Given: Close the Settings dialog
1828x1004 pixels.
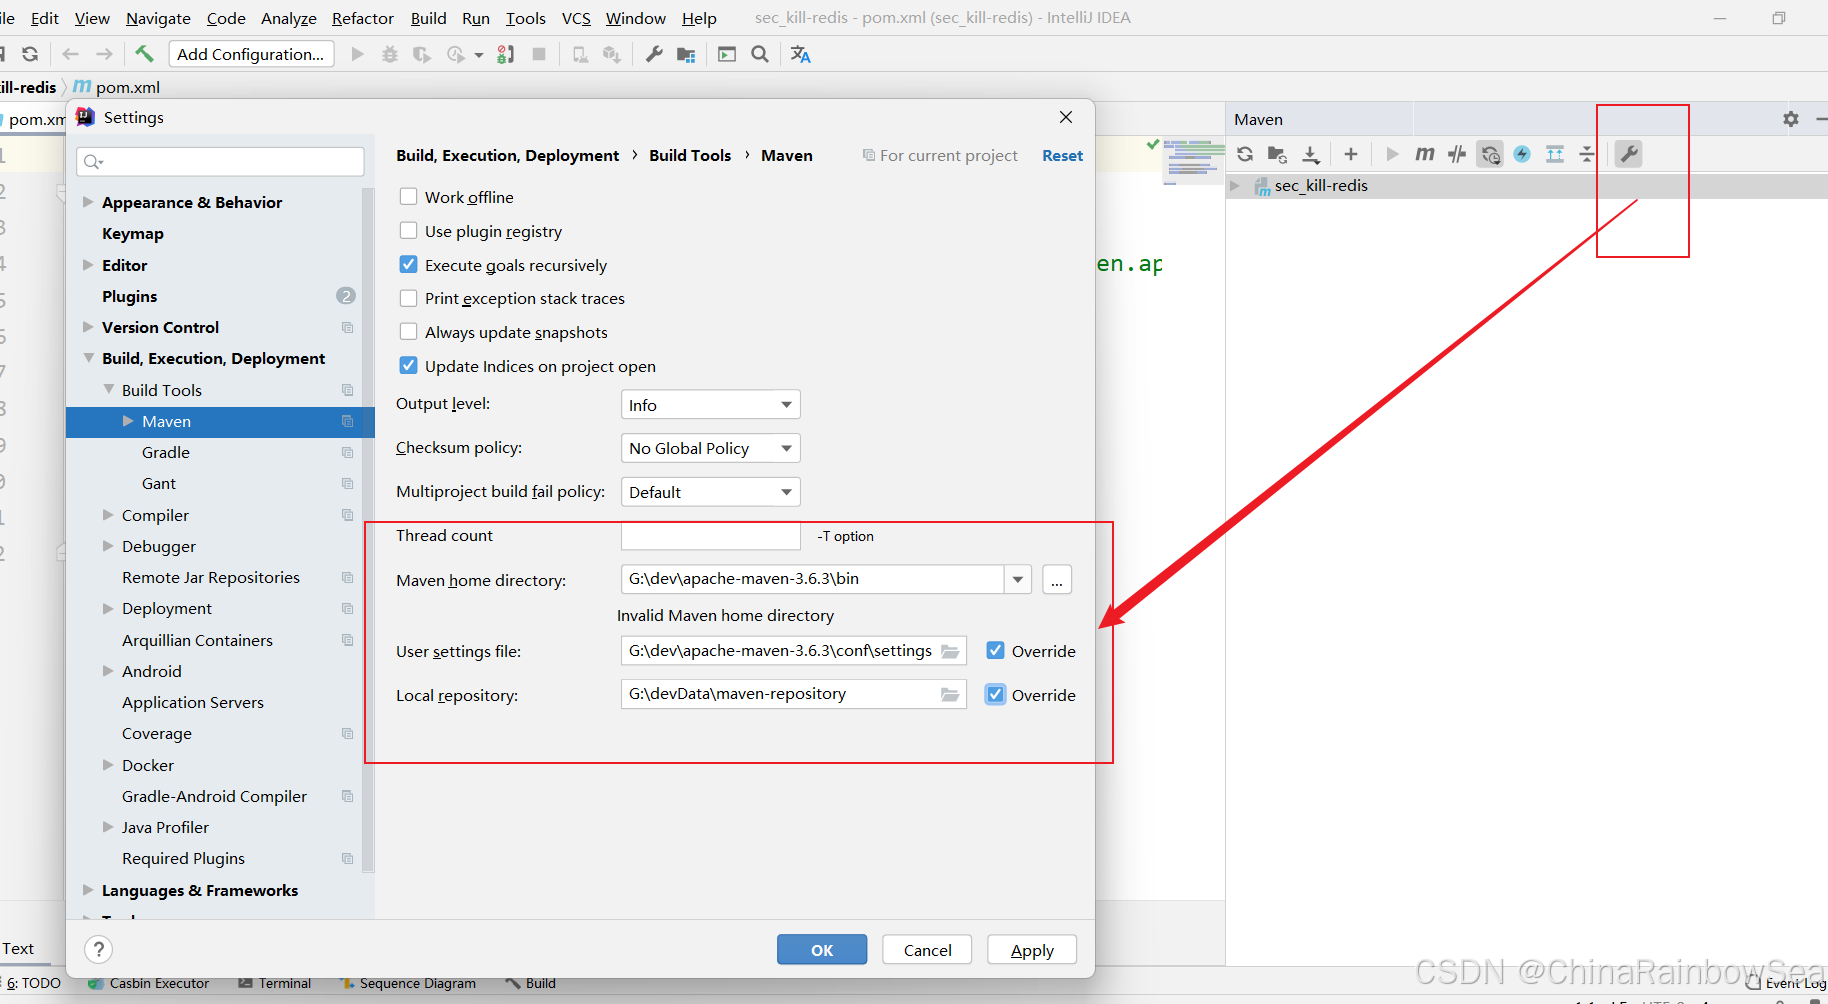Looking at the screenshot, I should click(x=1066, y=117).
